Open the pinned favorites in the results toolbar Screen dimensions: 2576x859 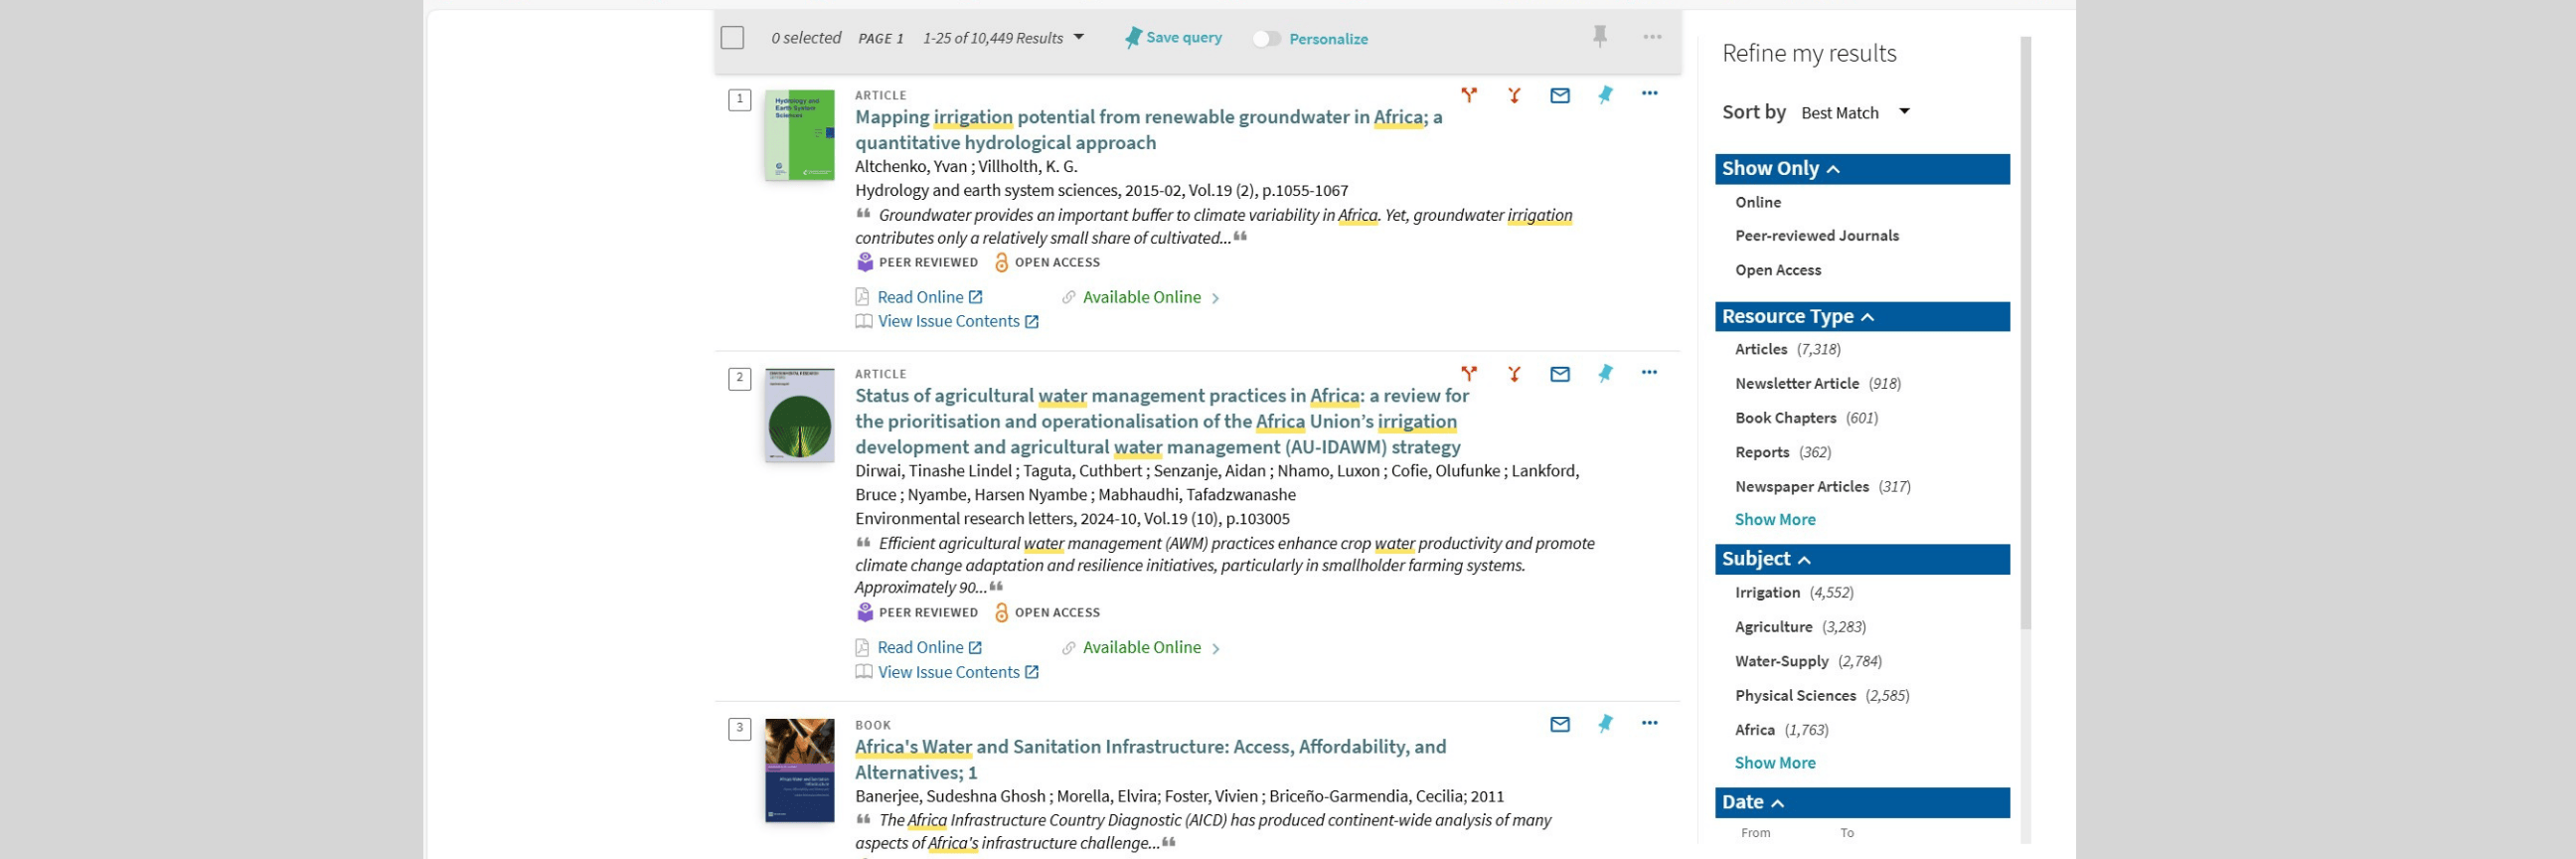pos(1599,37)
